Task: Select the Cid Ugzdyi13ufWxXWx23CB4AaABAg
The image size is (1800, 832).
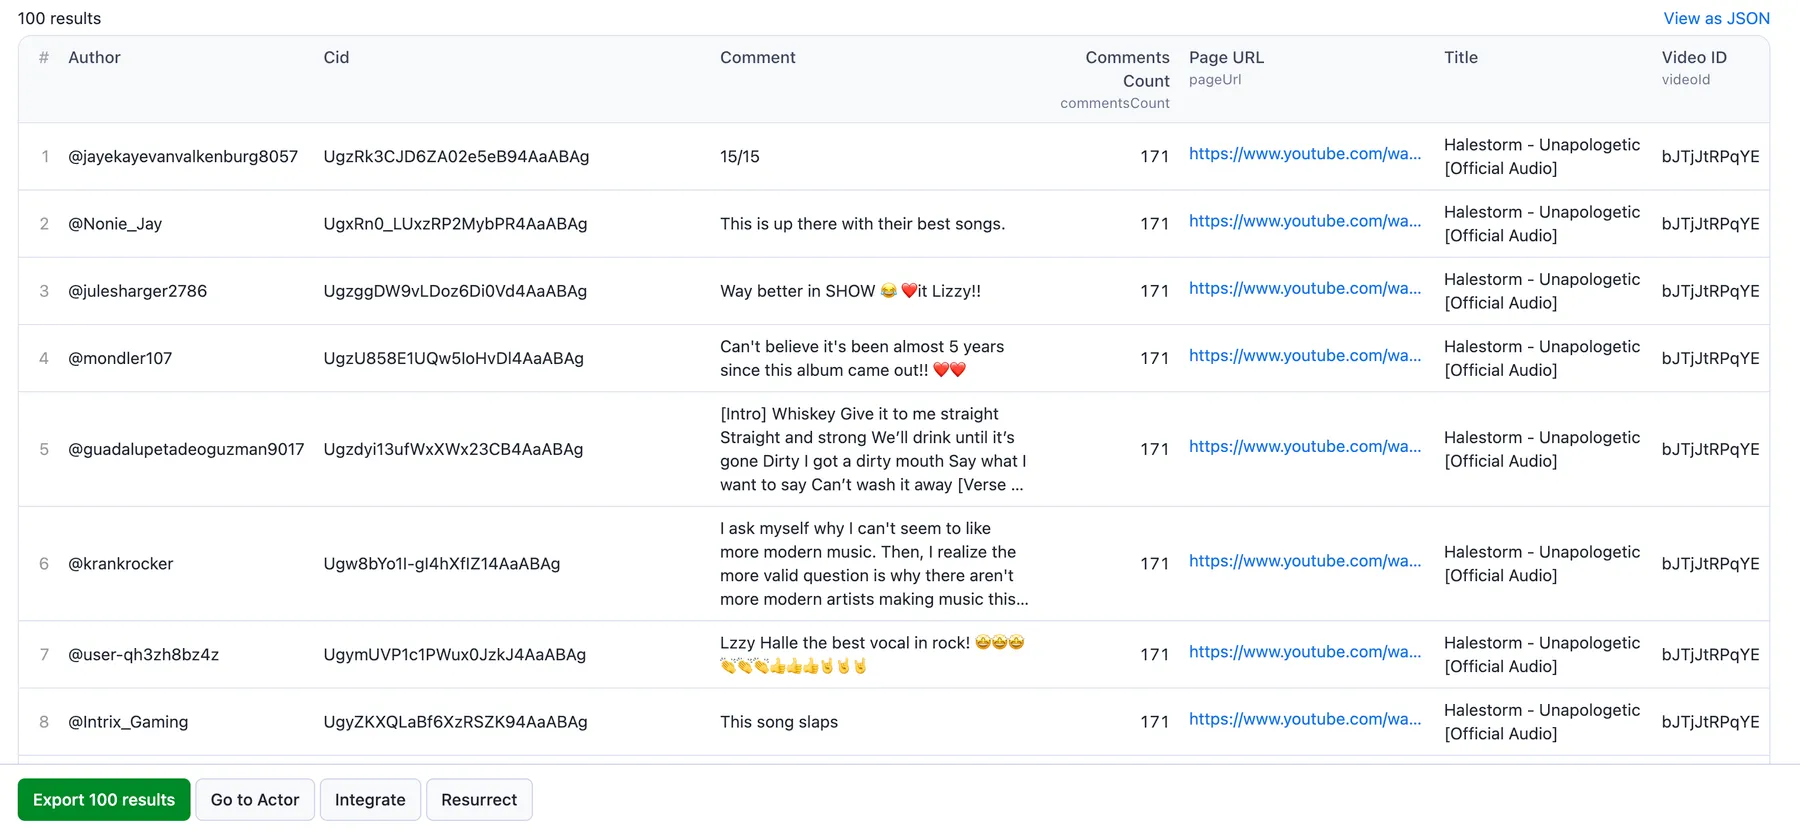Action: click(453, 449)
